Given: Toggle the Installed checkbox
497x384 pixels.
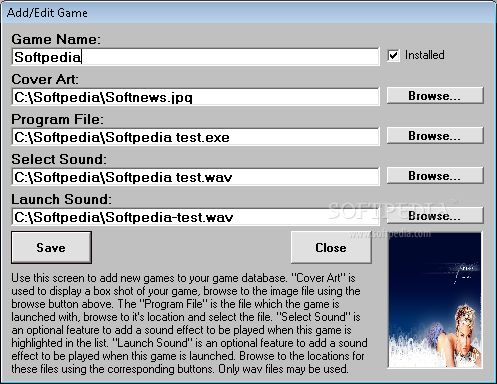Looking at the screenshot, I should tap(393, 55).
